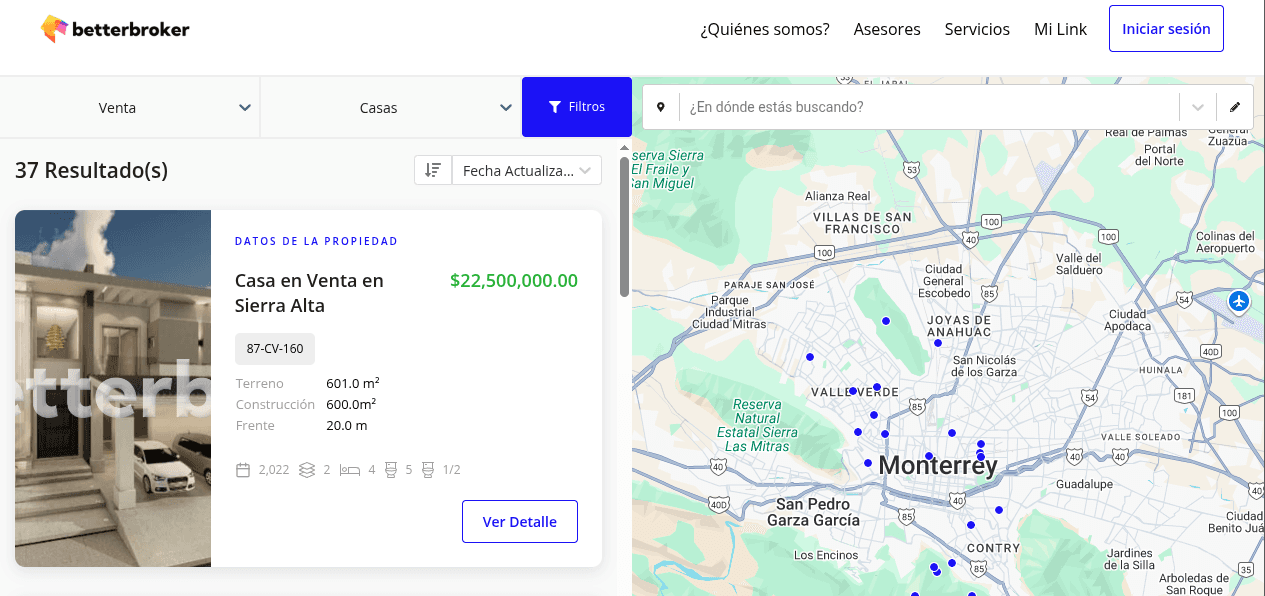This screenshot has height=596, width=1265.
Task: Click the sort order icon button
Action: point(433,171)
